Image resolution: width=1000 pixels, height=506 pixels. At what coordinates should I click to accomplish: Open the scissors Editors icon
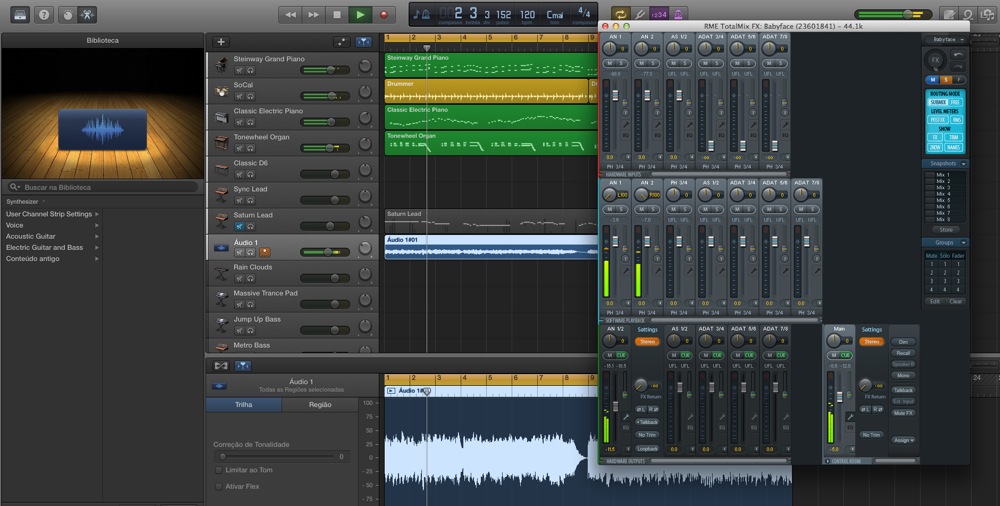[87, 14]
